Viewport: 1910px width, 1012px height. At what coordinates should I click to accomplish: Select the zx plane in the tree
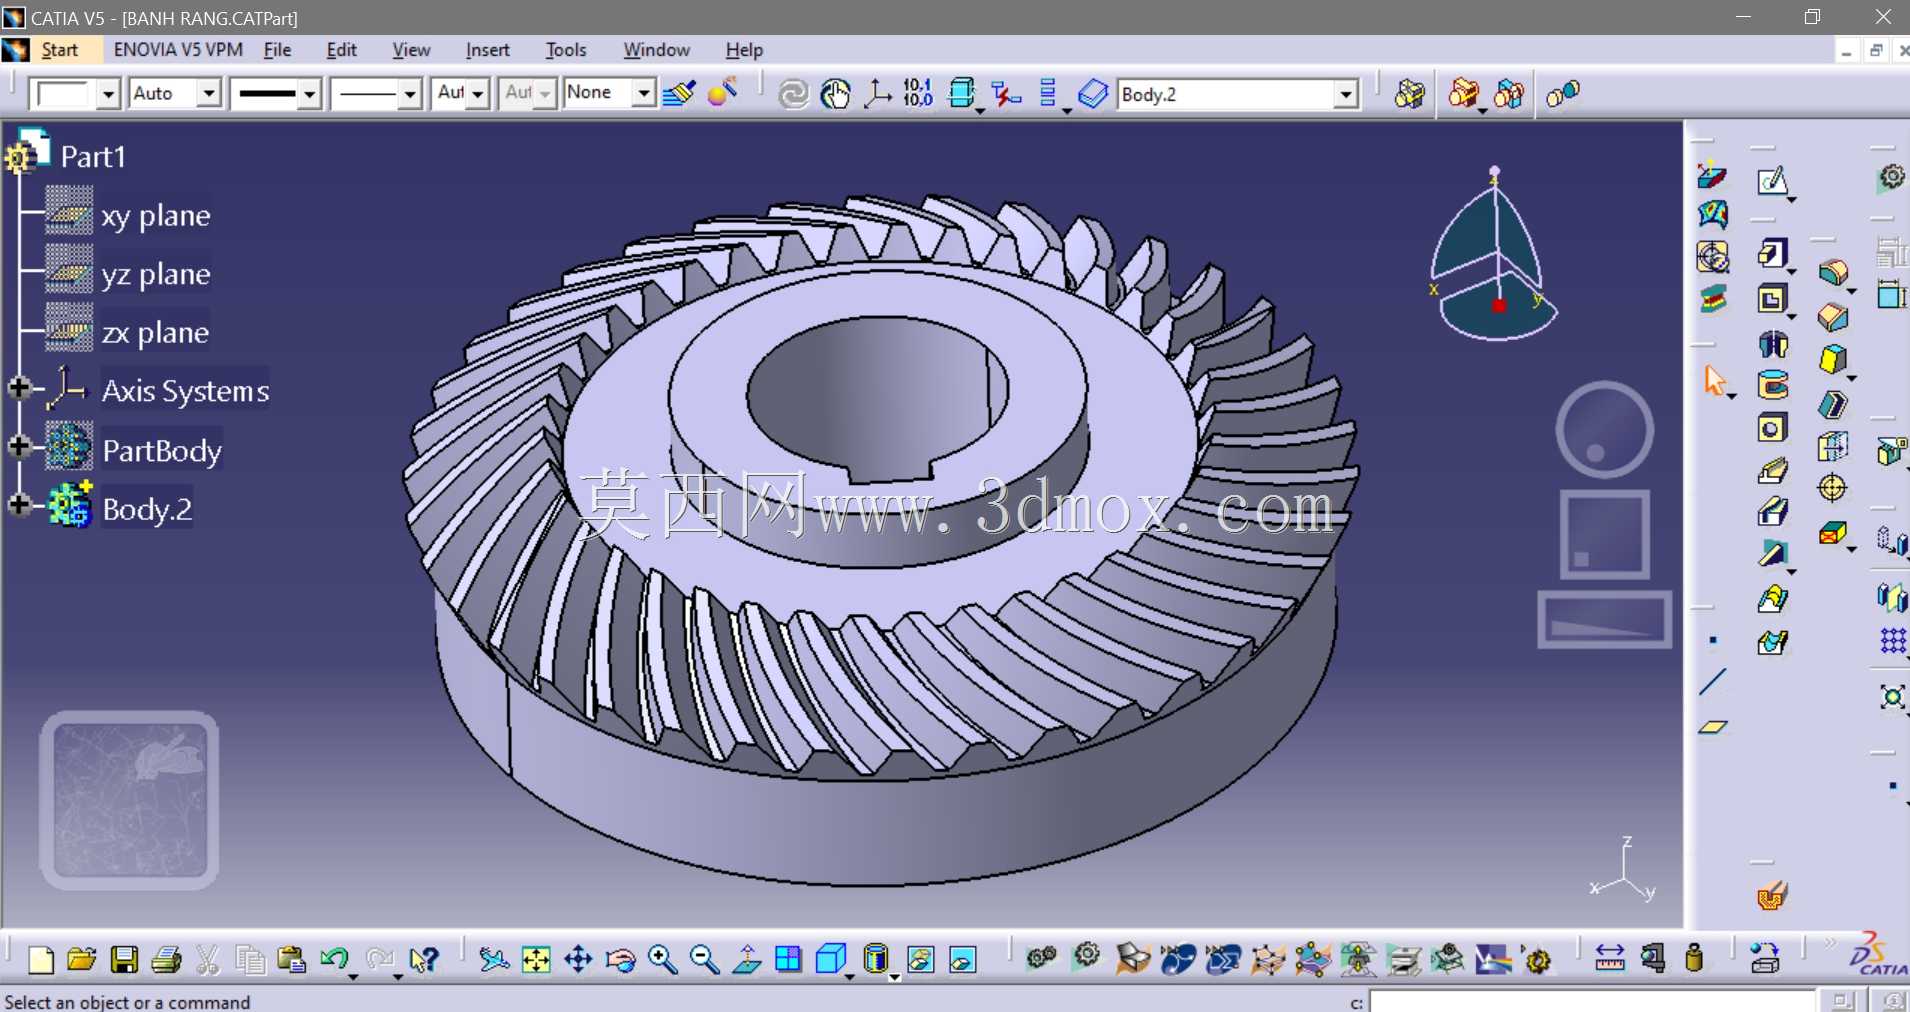tap(155, 332)
